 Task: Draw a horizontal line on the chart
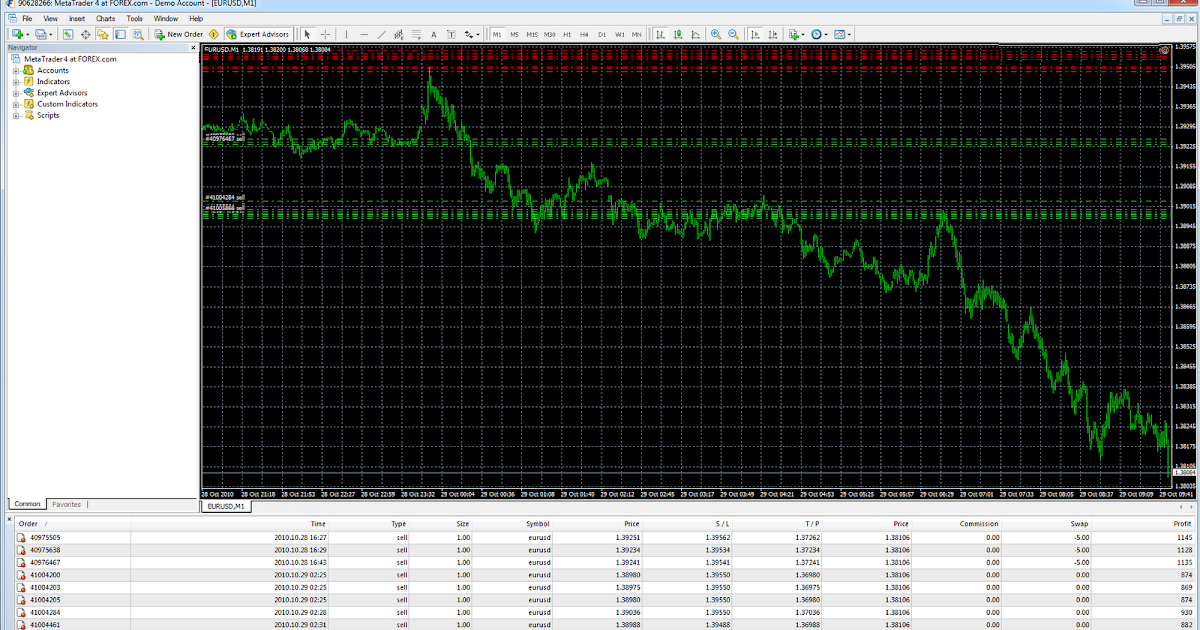click(363, 33)
